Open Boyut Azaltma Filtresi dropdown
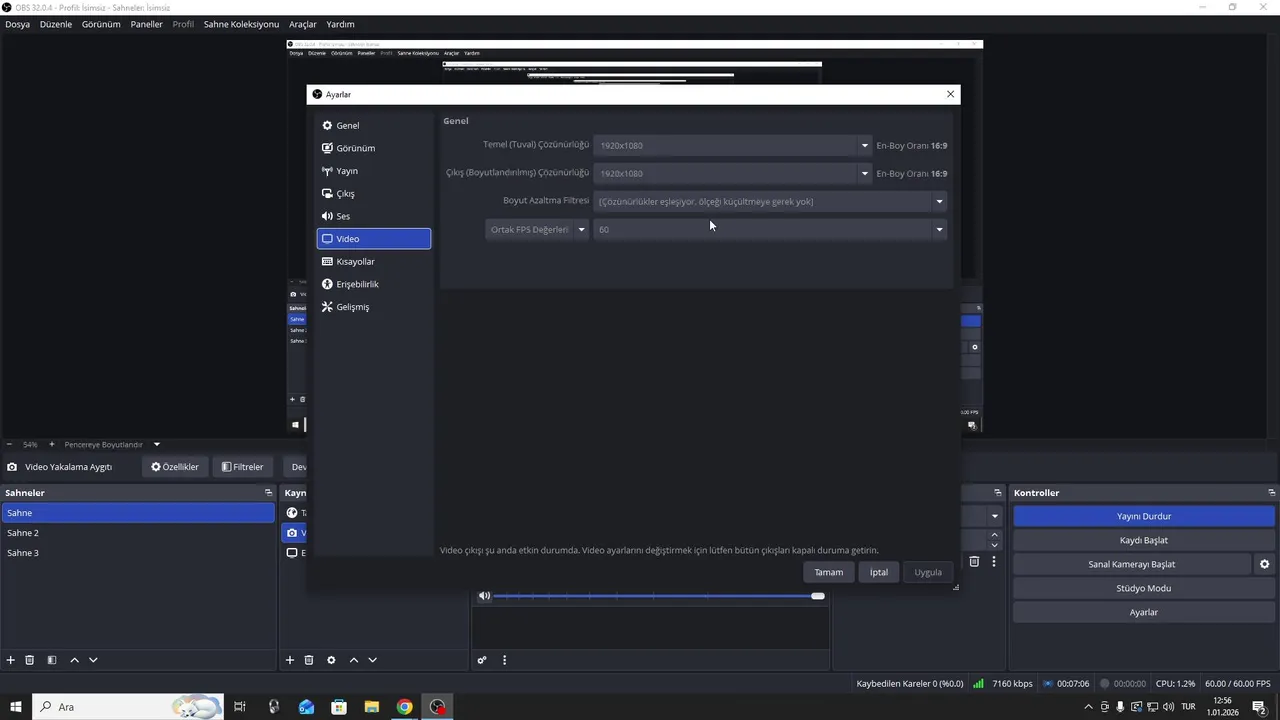Image resolution: width=1280 pixels, height=720 pixels. click(770, 201)
